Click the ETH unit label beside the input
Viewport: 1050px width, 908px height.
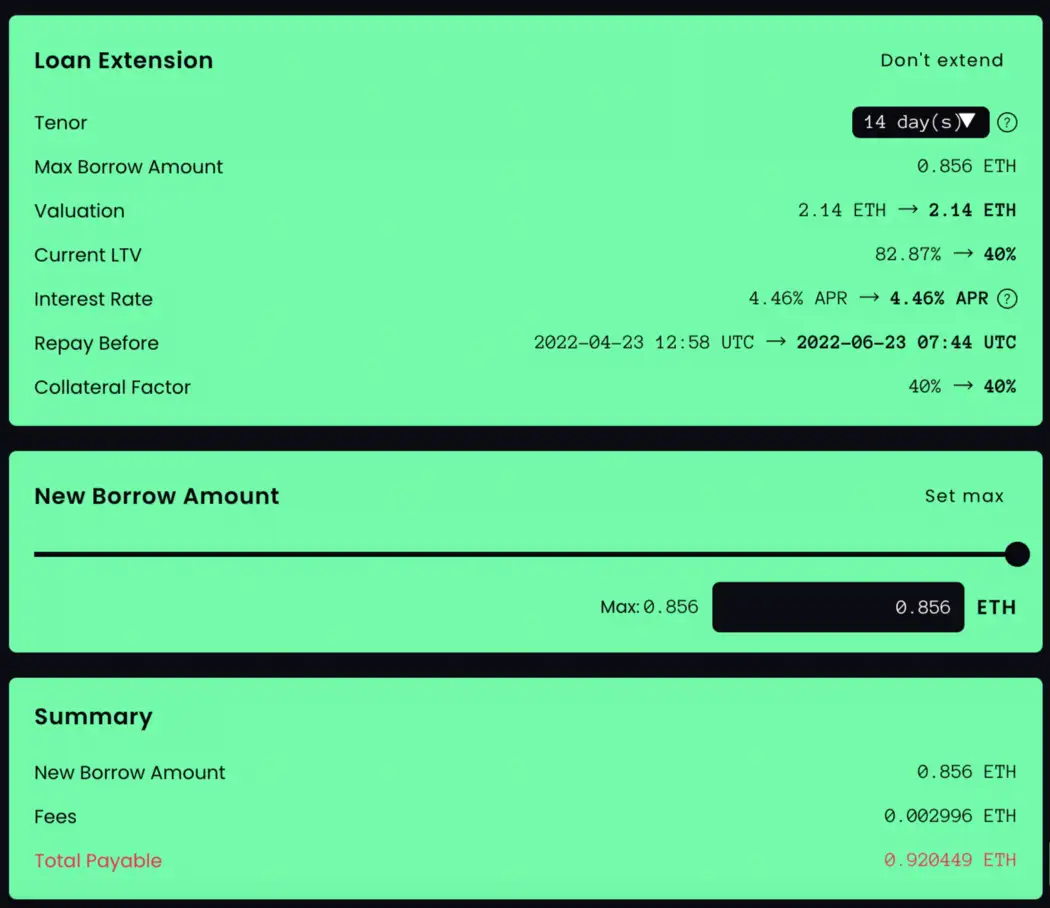(995, 607)
